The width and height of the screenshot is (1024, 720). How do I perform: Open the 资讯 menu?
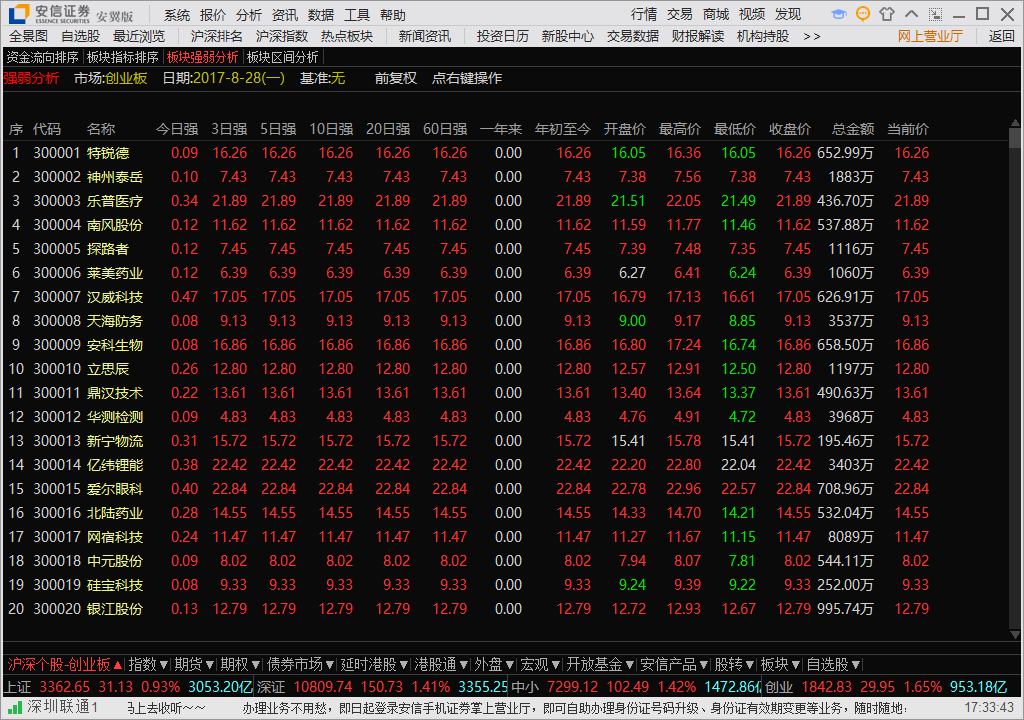[284, 14]
